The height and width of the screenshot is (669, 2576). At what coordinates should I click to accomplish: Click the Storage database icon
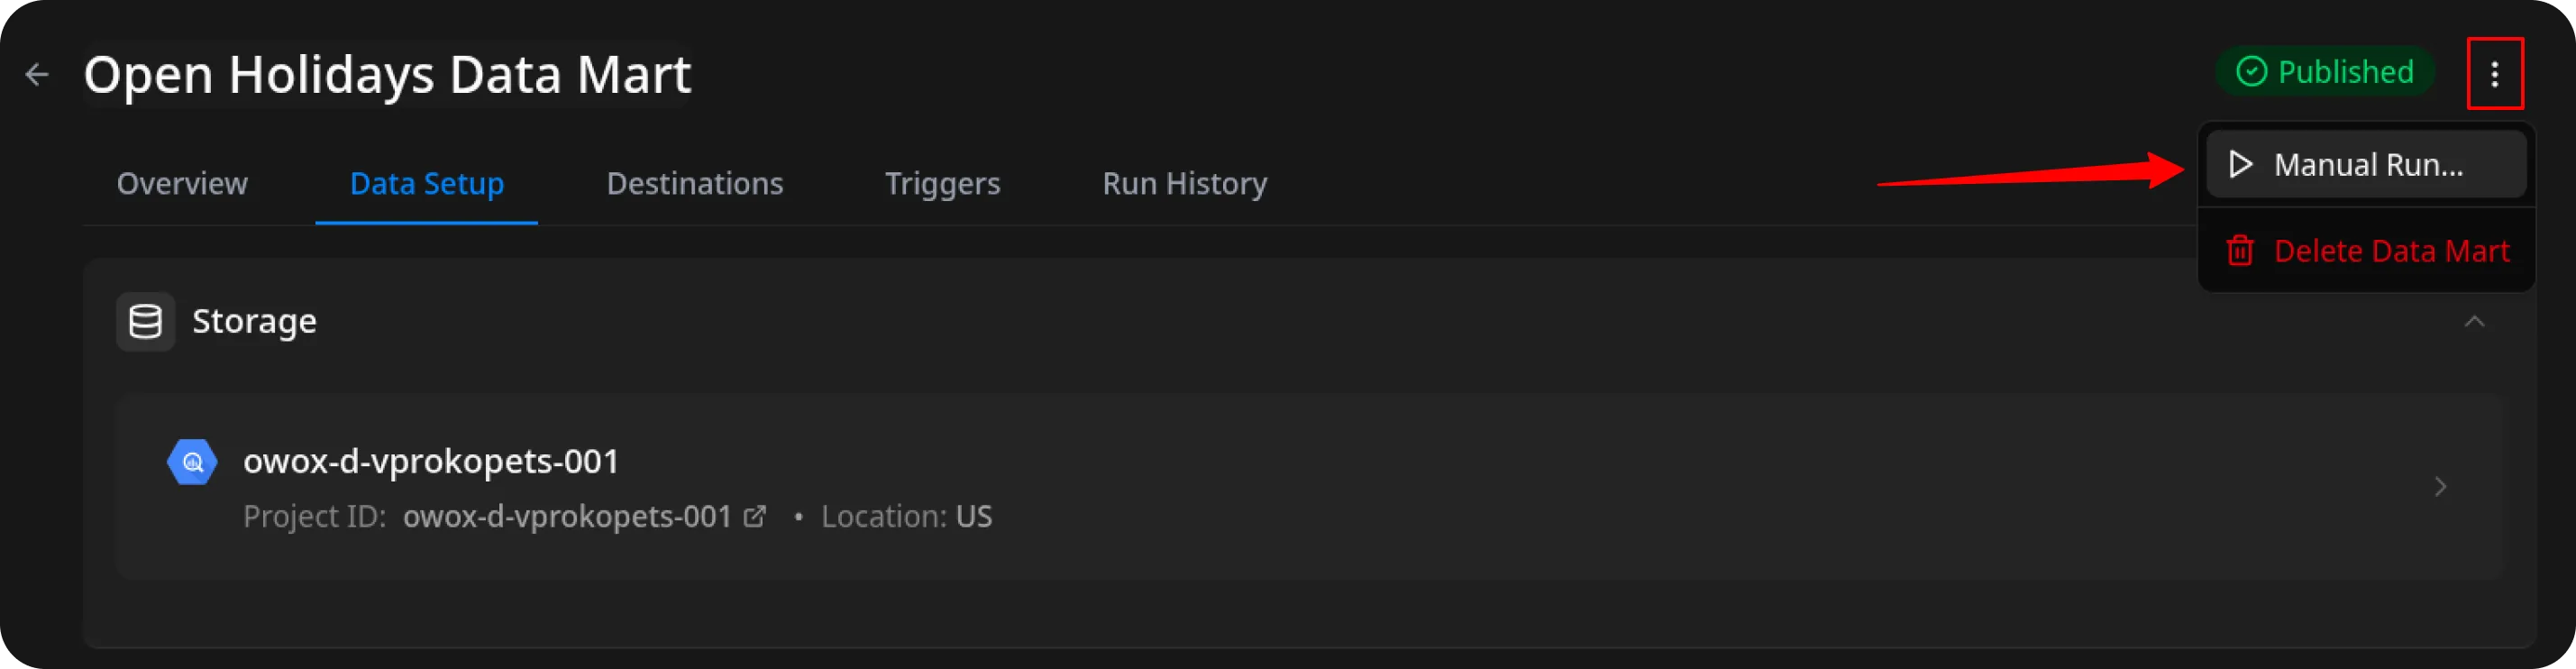(x=146, y=322)
